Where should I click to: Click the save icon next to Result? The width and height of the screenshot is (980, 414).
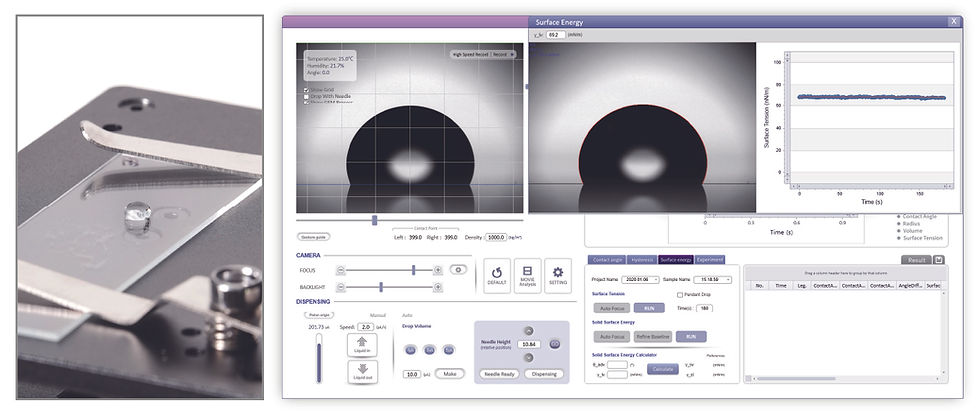tap(939, 260)
